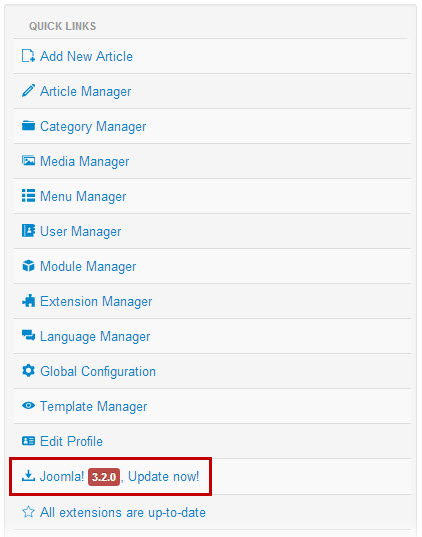Click the eye icon beside Template Manager
The height and width of the screenshot is (537, 422).
point(28,406)
